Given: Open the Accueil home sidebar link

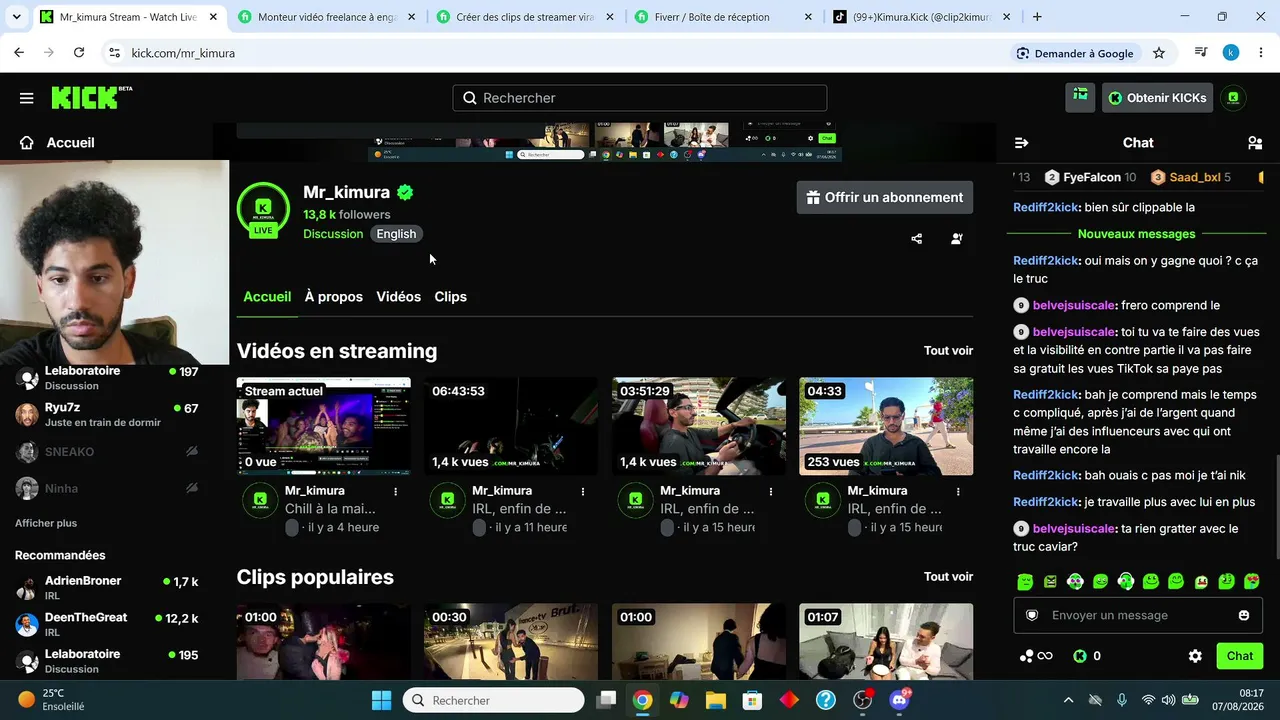Looking at the screenshot, I should (57, 143).
